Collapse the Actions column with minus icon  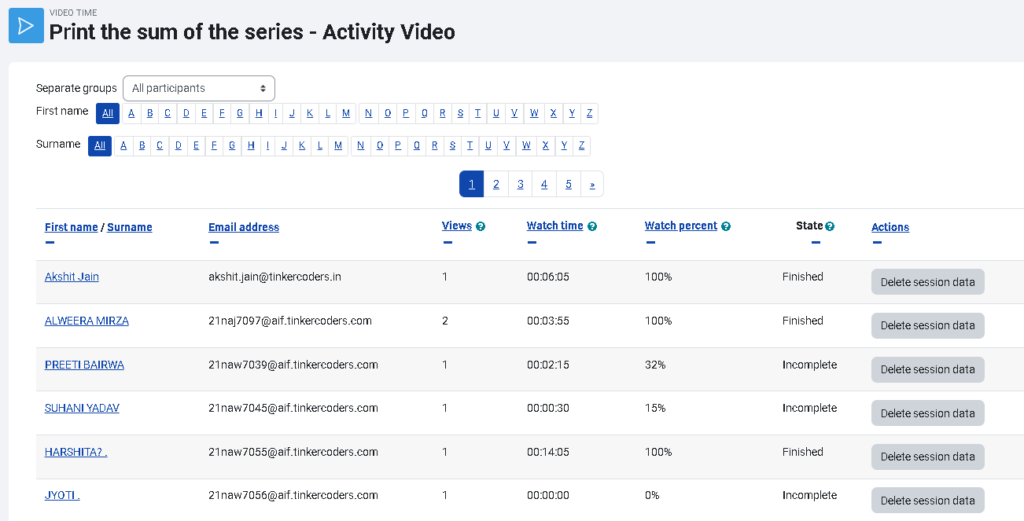(x=876, y=242)
